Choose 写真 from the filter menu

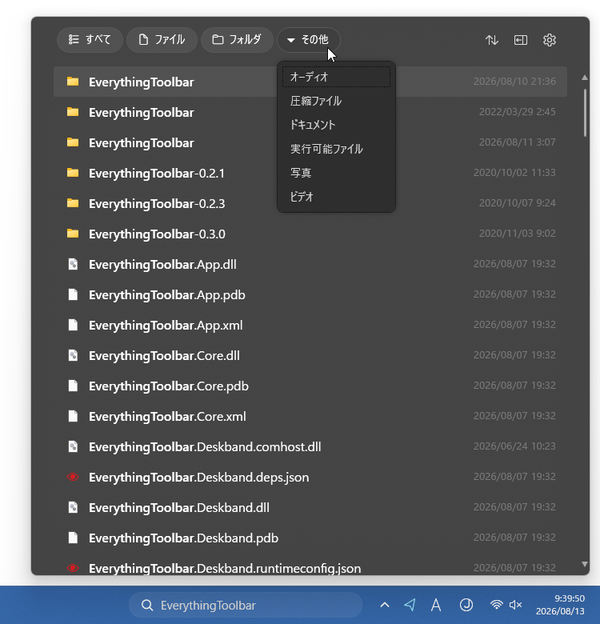coord(336,173)
